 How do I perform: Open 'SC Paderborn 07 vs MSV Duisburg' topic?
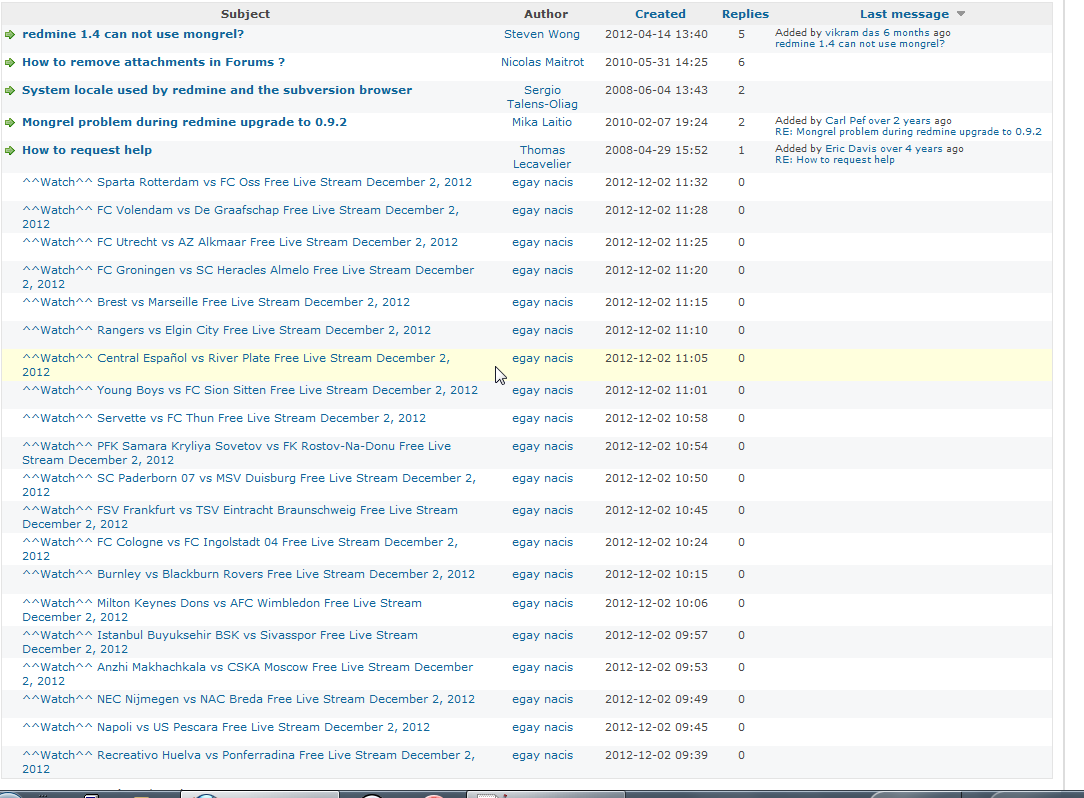[x=249, y=485]
